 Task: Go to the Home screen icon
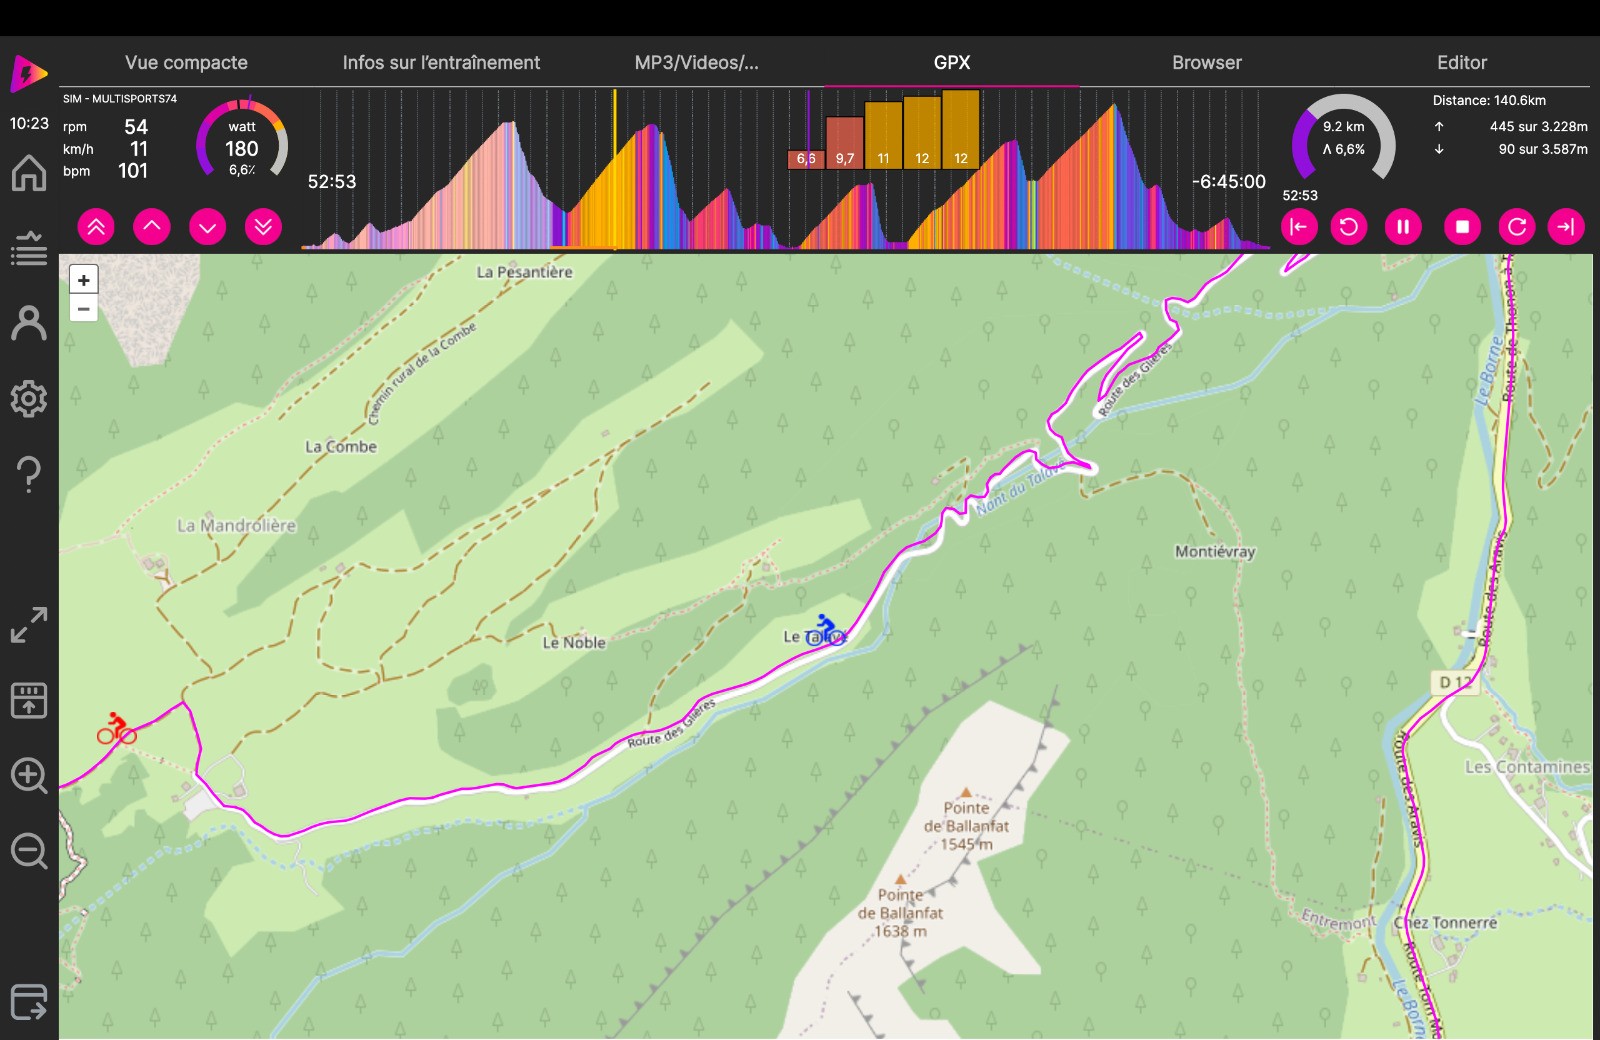29,173
